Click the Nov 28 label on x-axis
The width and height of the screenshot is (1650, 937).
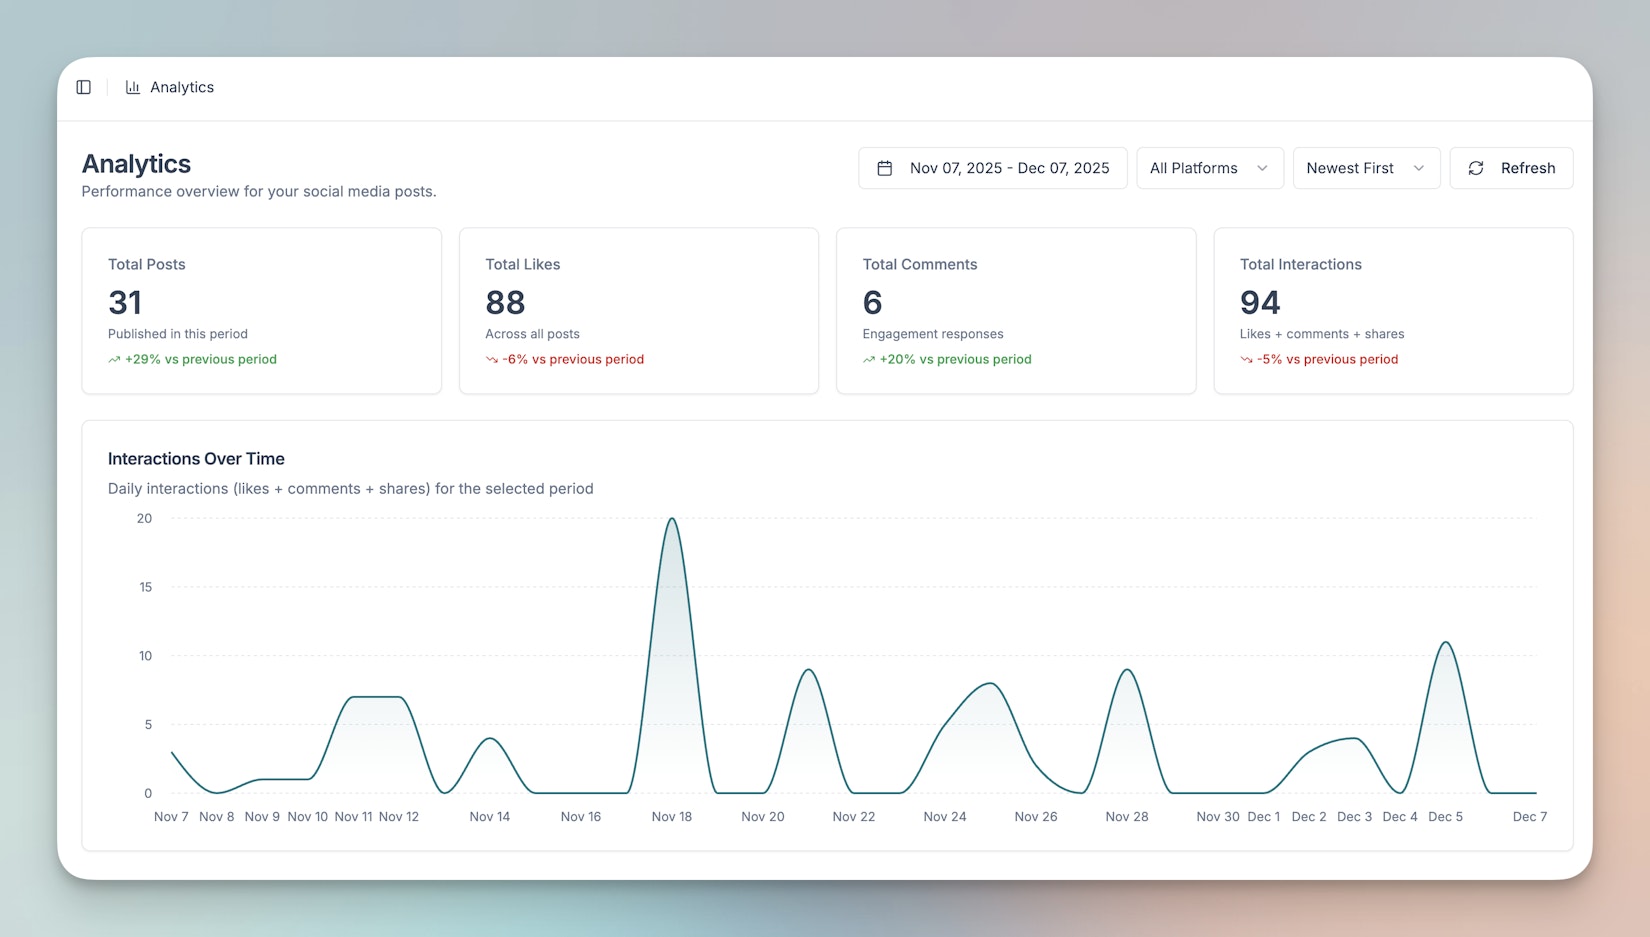coord(1126,817)
